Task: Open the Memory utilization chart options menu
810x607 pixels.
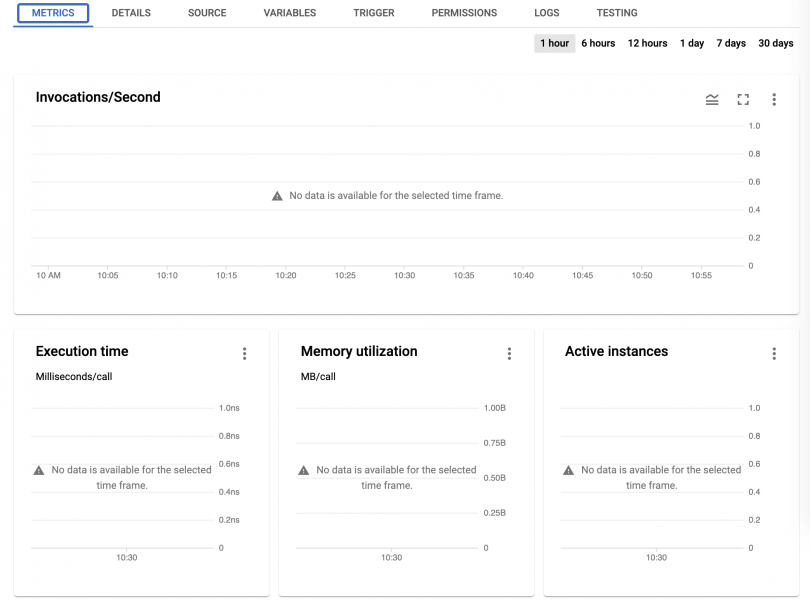Action: 510,353
